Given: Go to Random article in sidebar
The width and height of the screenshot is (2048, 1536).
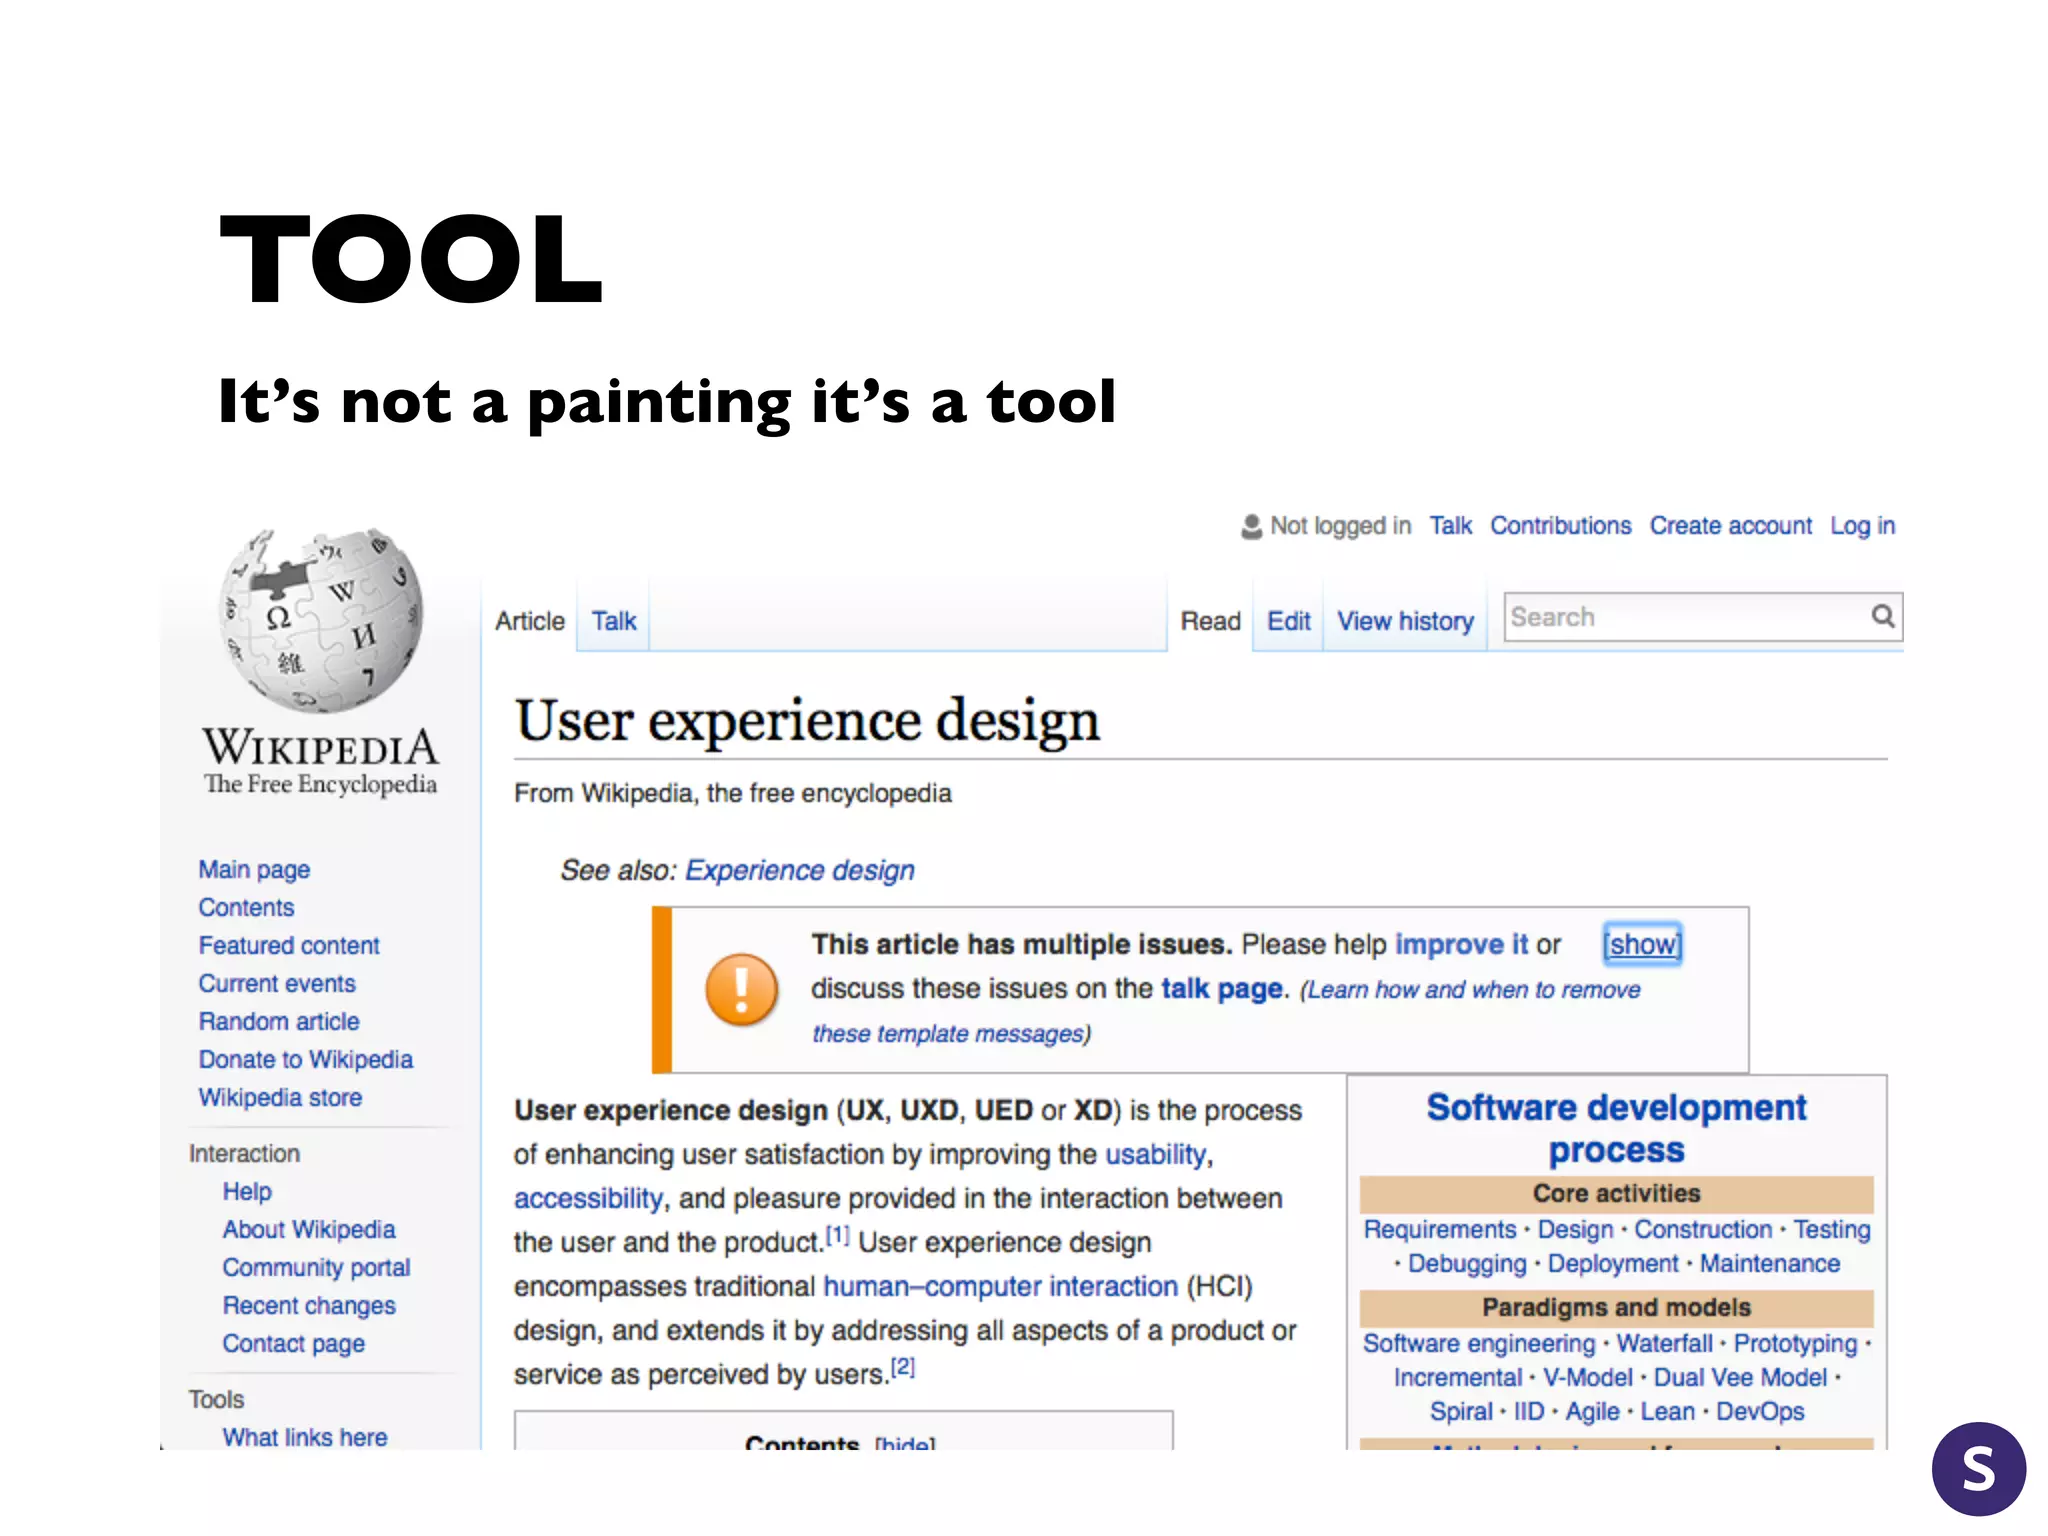Looking at the screenshot, I should click(279, 1021).
